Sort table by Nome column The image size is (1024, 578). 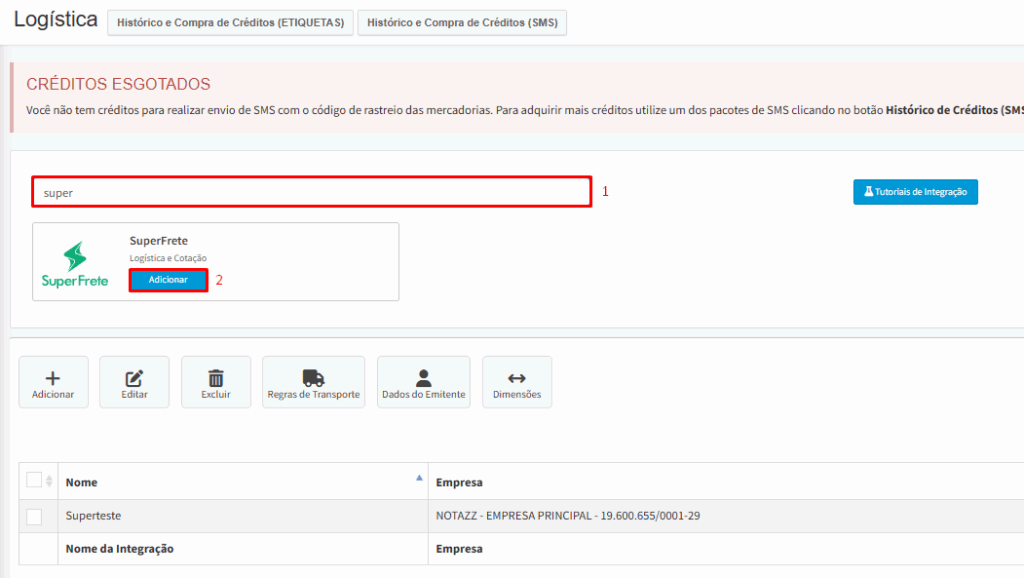(x=243, y=482)
